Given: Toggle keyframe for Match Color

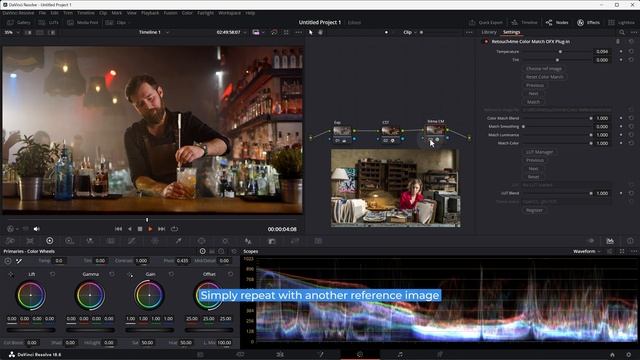Looking at the screenshot, I should point(621,143).
